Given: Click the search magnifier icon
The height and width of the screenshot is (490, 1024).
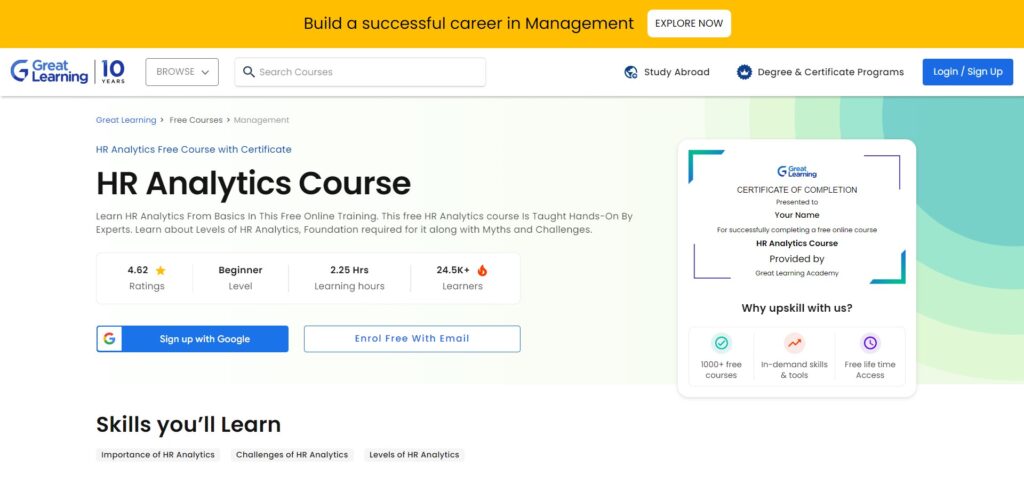Looking at the screenshot, I should coord(248,72).
